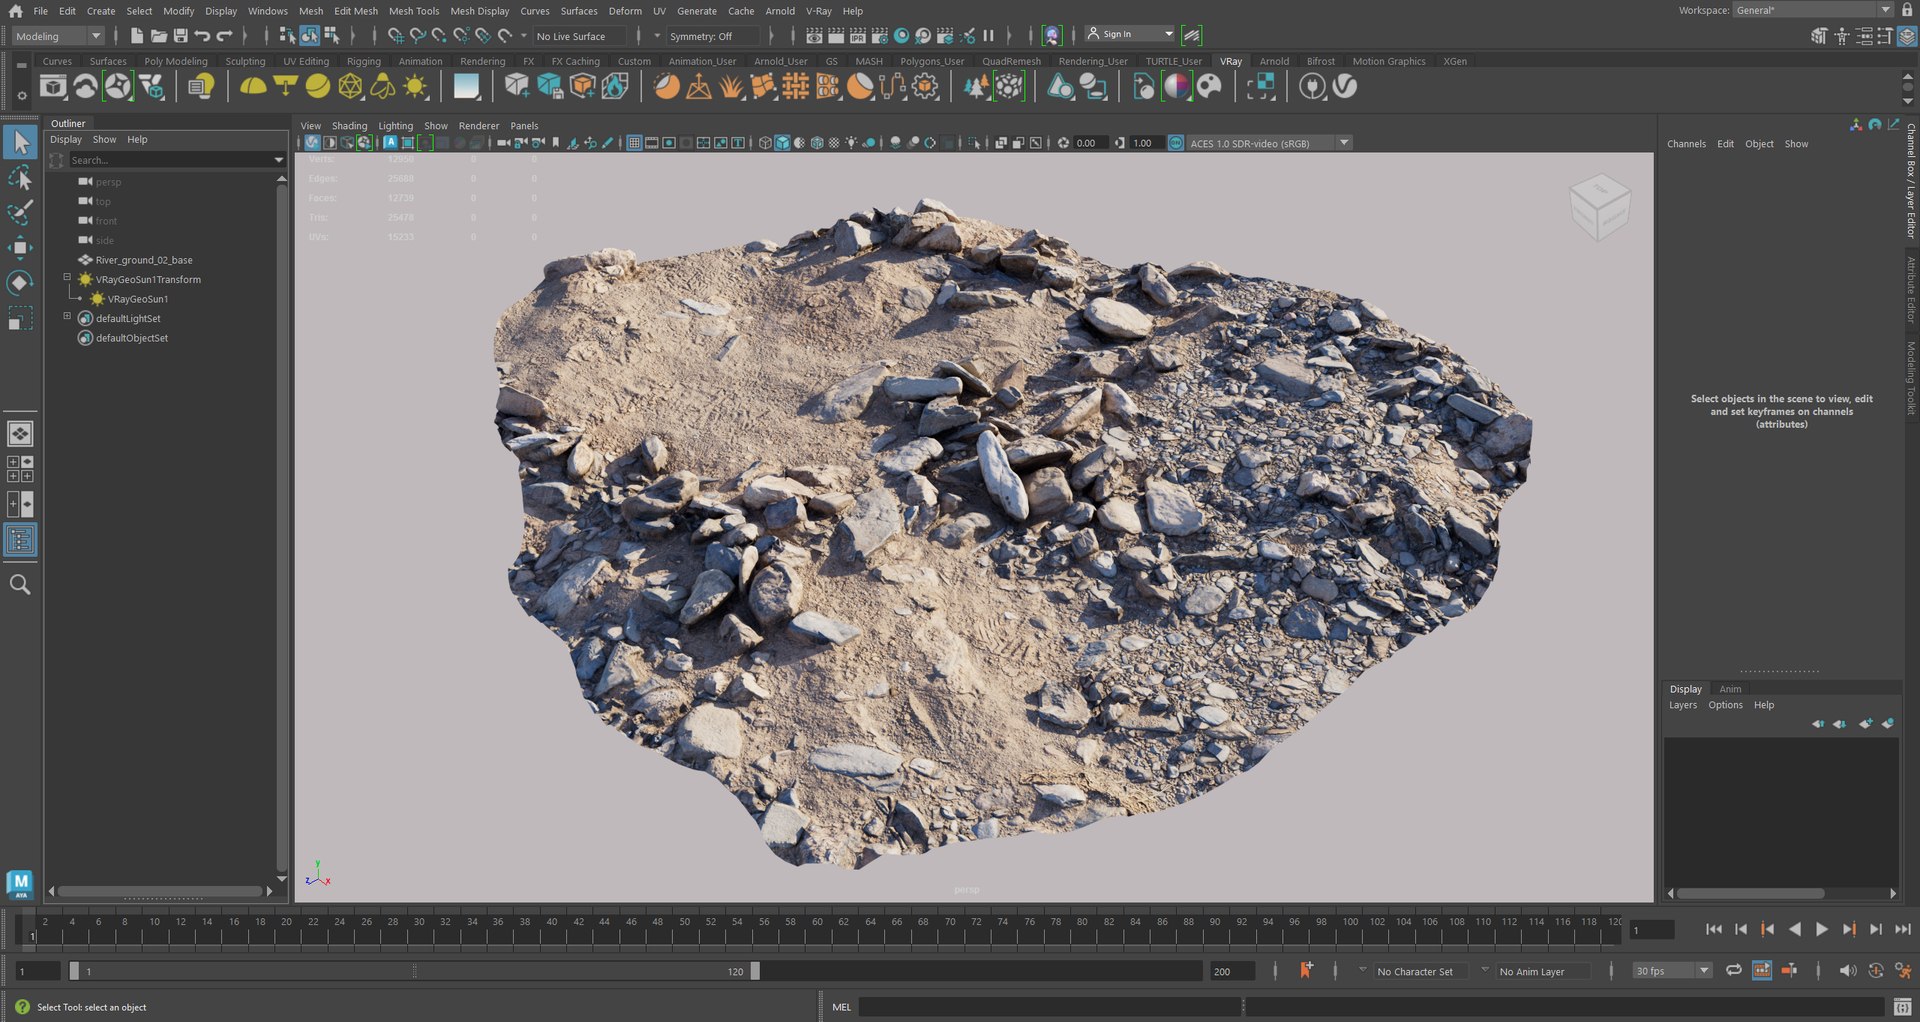Click the range slider end handle at 120
This screenshot has height=1022, width=1920.
tap(755, 971)
